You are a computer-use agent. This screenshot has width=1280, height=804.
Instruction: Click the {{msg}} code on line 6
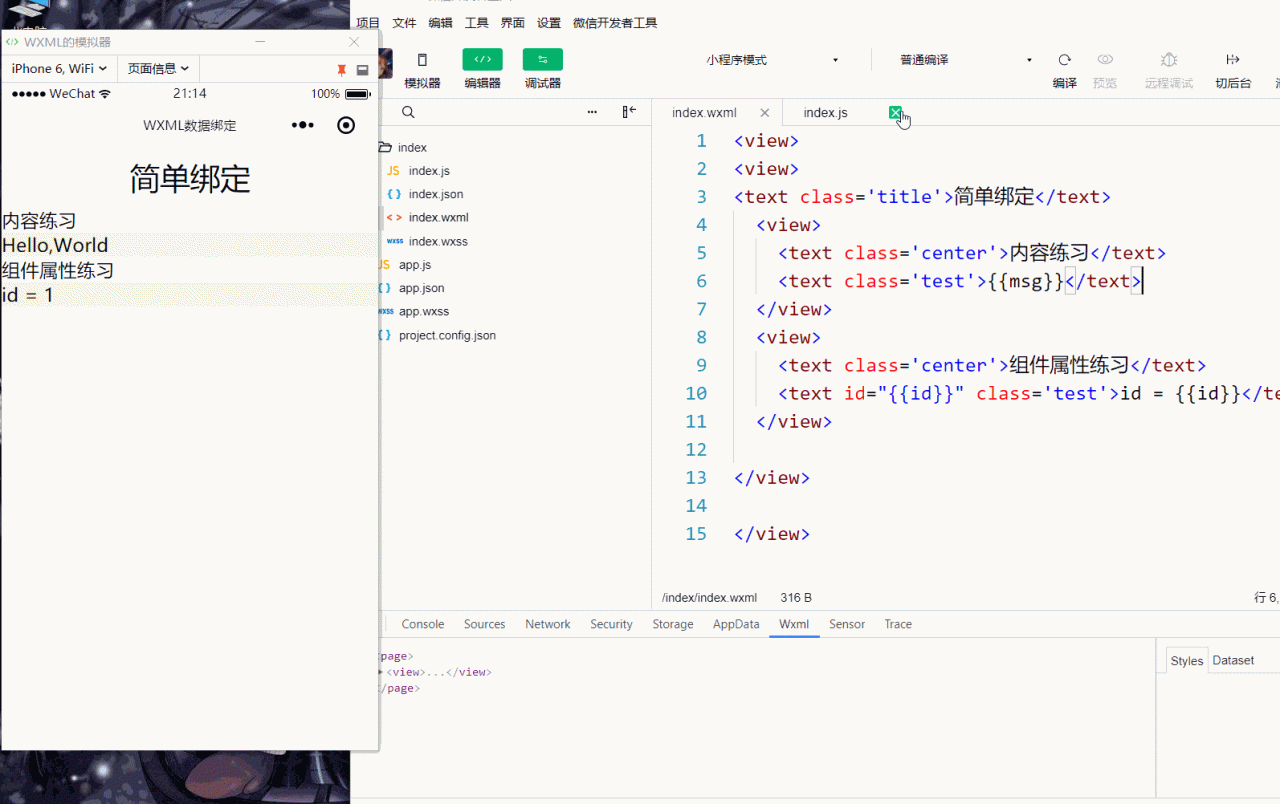point(1025,281)
